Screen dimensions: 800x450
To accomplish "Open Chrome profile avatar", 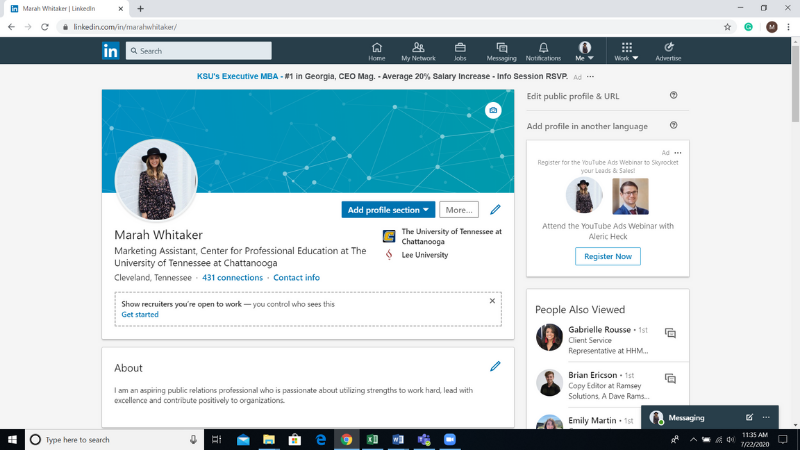I will click(x=771, y=27).
